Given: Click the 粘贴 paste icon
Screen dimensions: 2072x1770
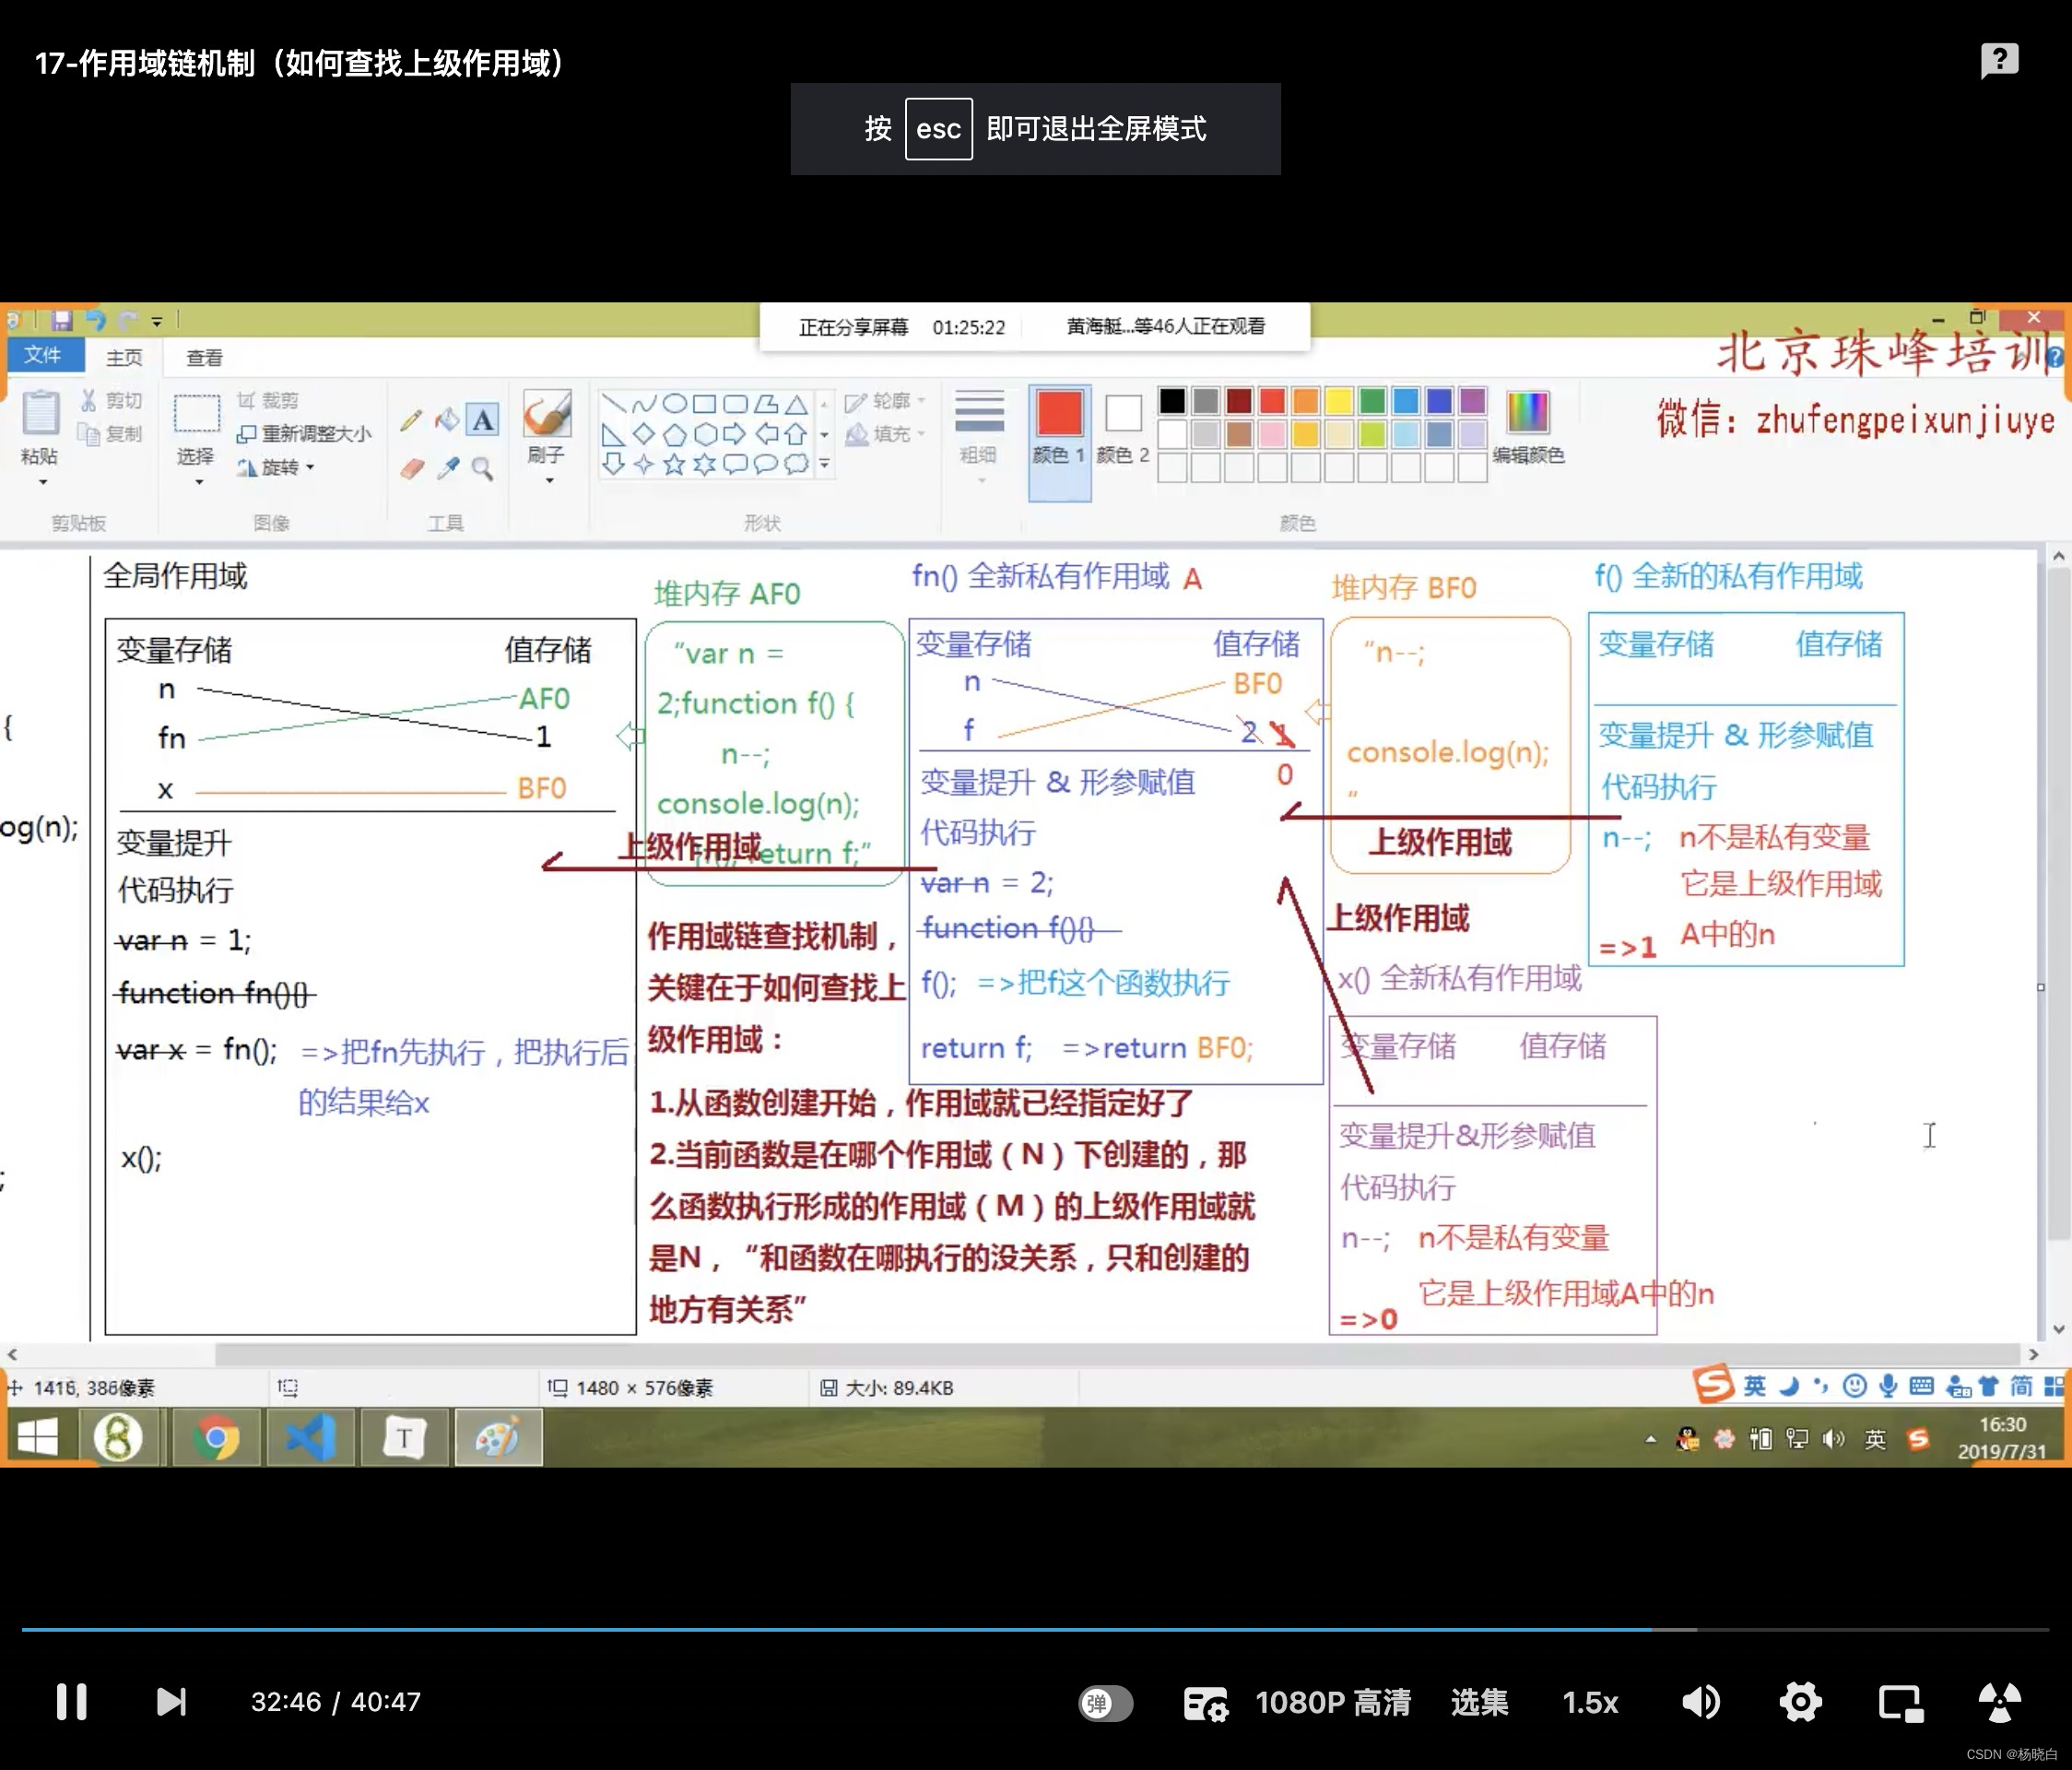Looking at the screenshot, I should point(40,414).
